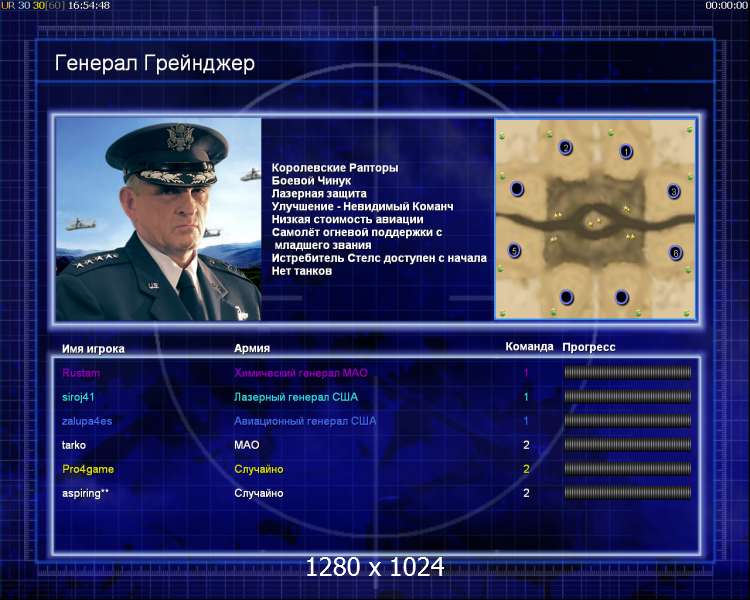This screenshot has width=750, height=600.
Task: Select player name 'Rustam'
Action: click(81, 373)
